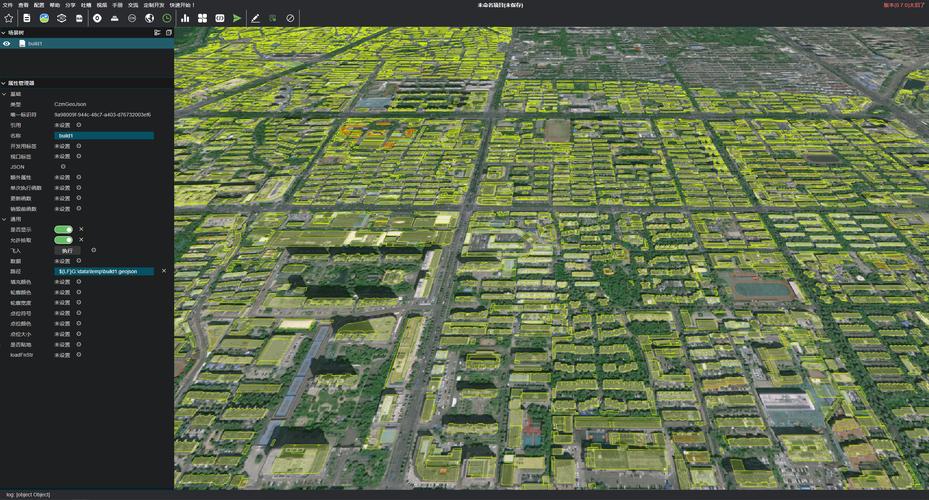Click the green paper-plane run icon

point(237,18)
